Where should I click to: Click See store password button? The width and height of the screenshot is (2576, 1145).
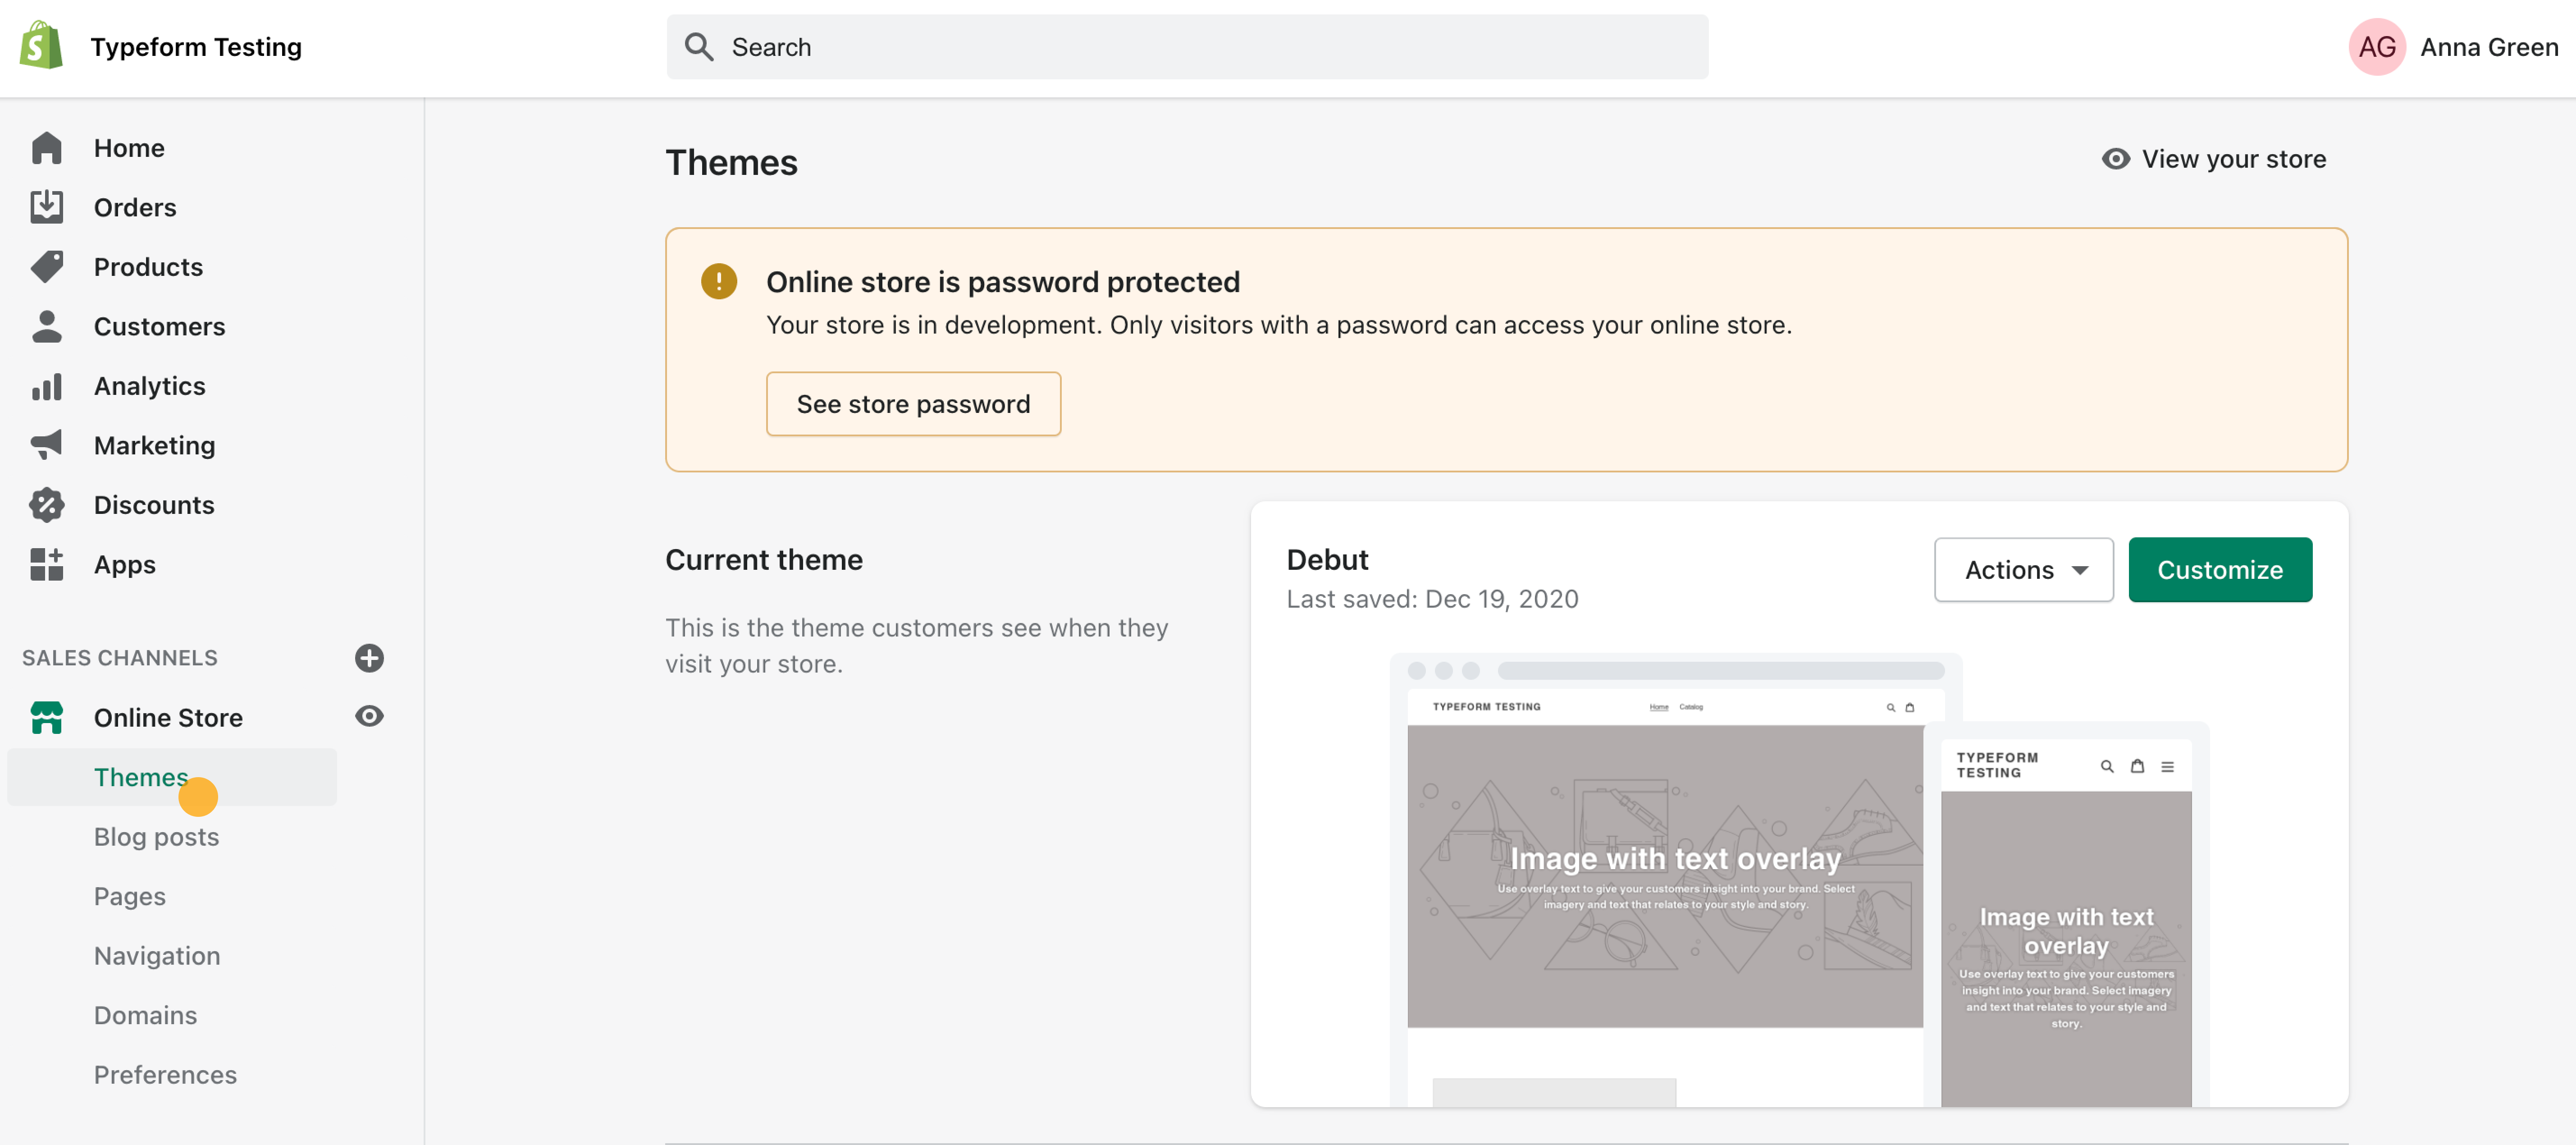point(913,404)
